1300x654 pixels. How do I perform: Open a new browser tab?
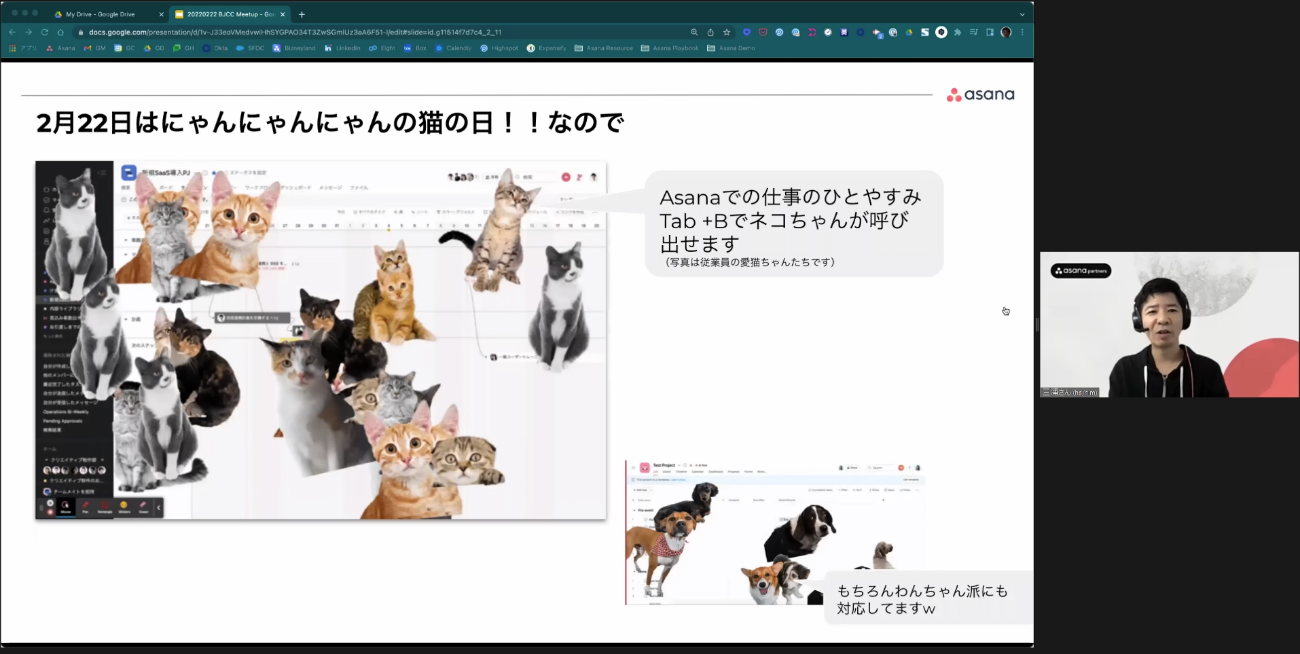pos(302,14)
